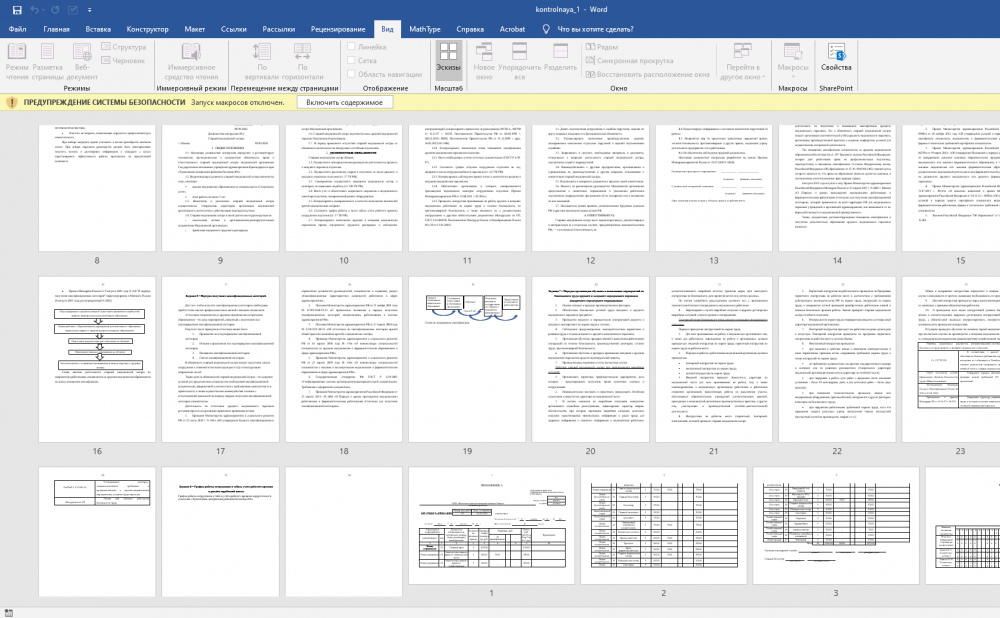Screen dimensions: 1000x618
Task: Select page 12 thumbnail
Action: pyautogui.click(x=591, y=188)
